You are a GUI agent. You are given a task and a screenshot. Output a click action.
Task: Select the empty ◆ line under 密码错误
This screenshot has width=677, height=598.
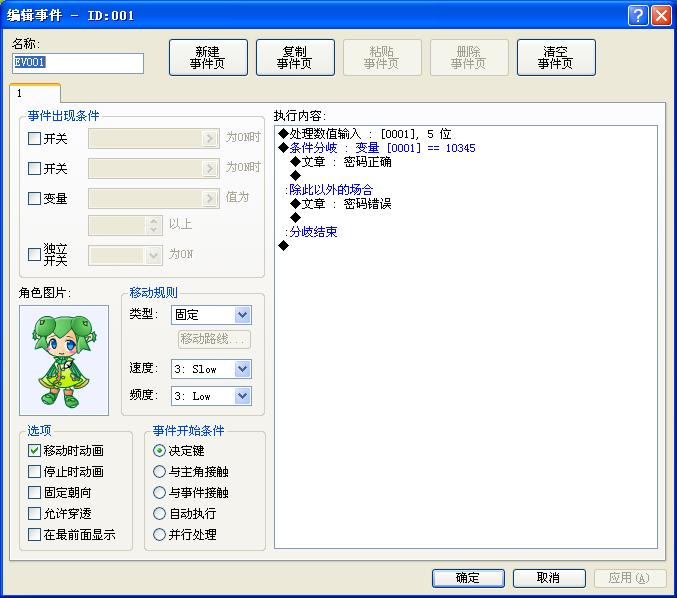295,218
